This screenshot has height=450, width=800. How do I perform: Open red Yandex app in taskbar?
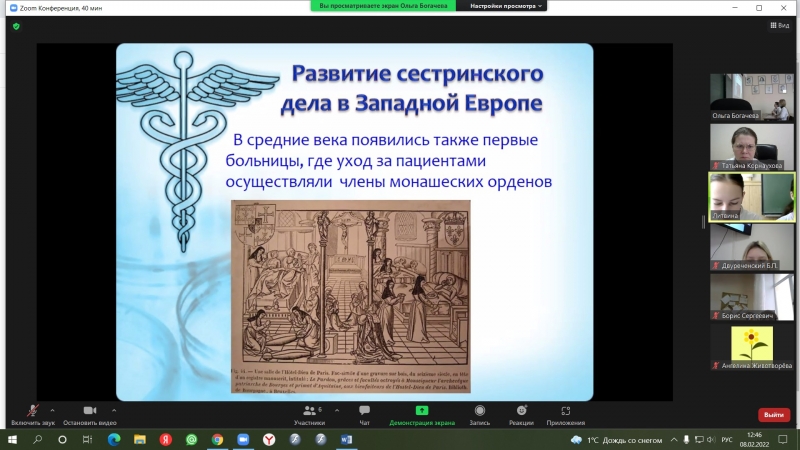pos(165,439)
